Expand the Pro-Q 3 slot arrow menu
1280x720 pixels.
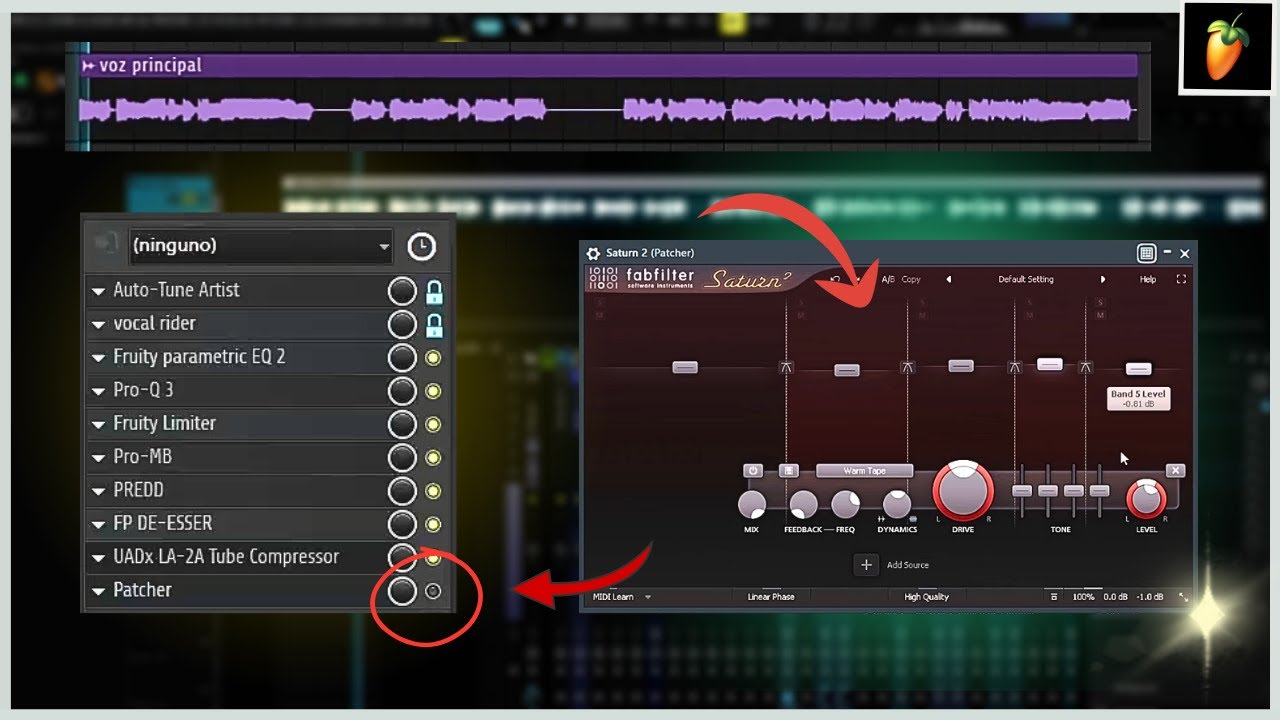pos(98,391)
